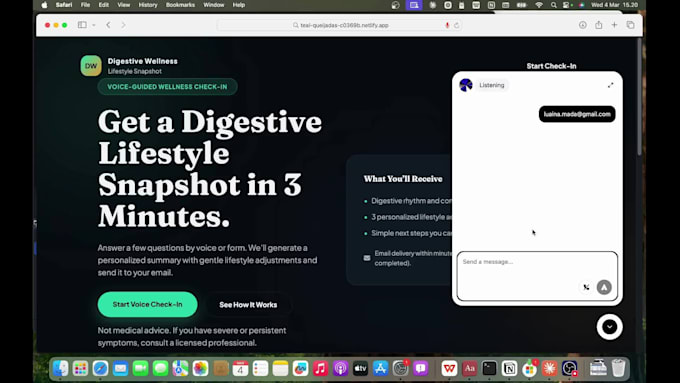Viewport: 680px width, 383px height.
Task: Open Photos from the dock
Action: (x=200, y=368)
